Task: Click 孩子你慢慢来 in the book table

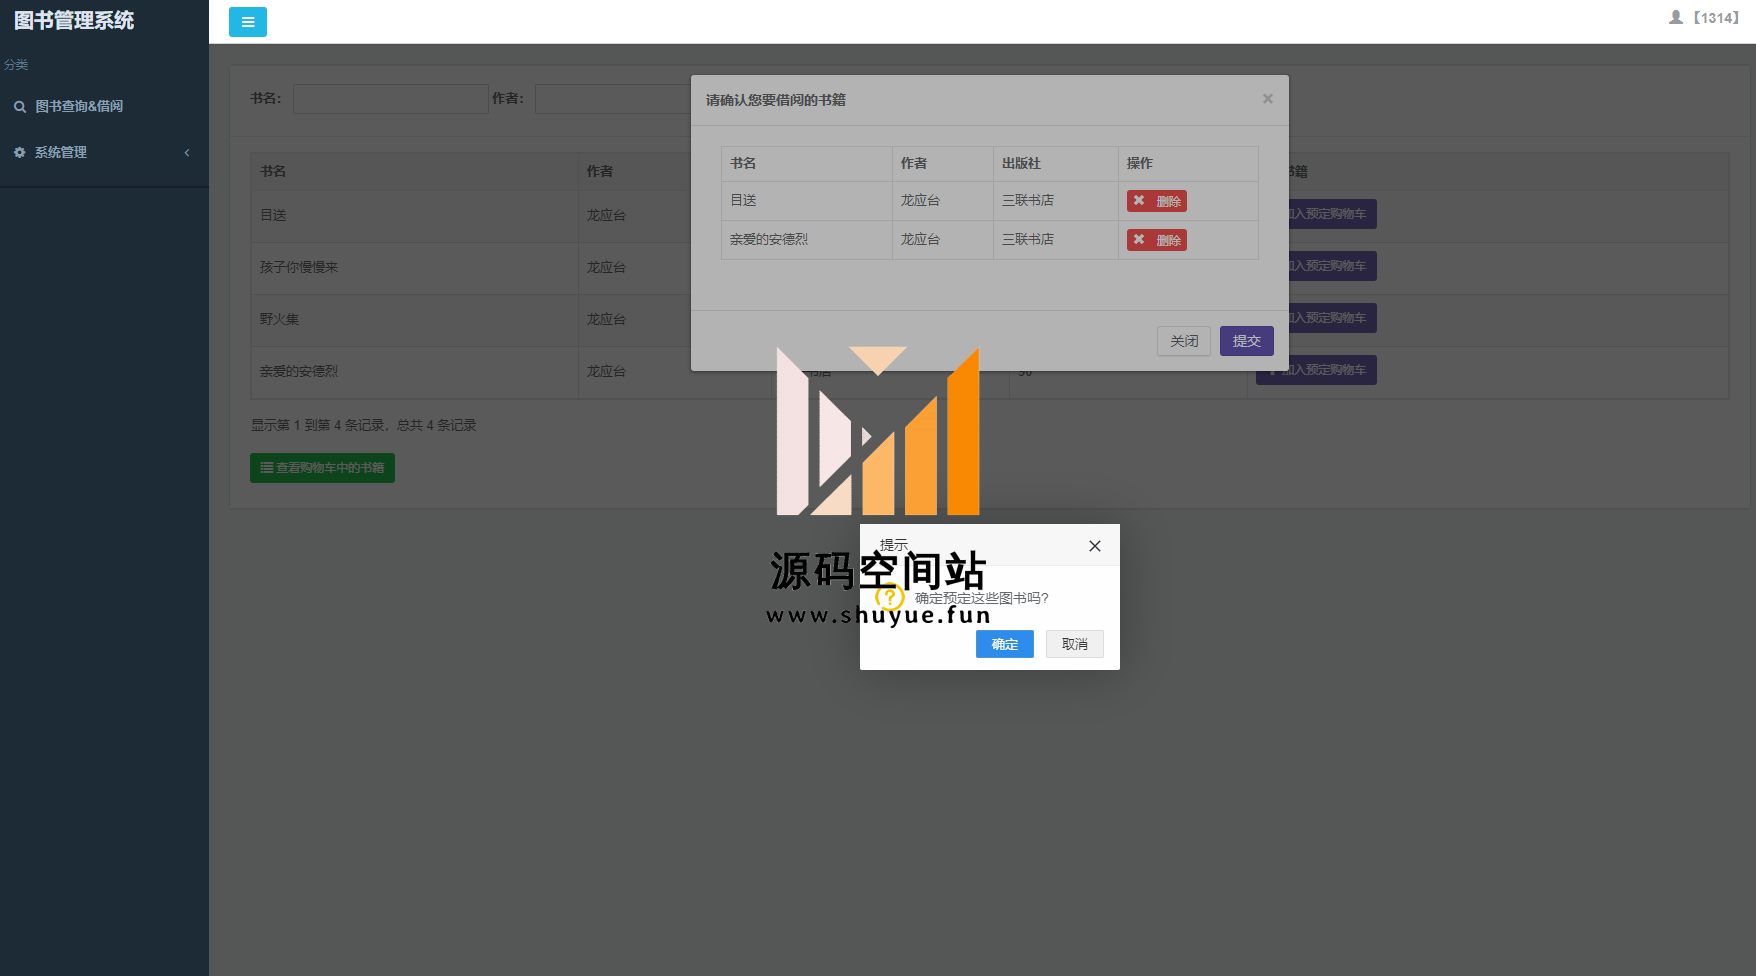Action: (x=299, y=267)
